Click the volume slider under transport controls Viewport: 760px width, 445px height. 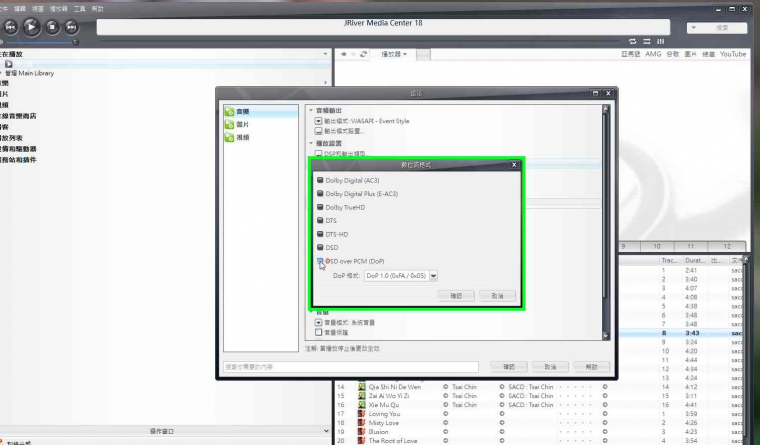(x=39, y=42)
